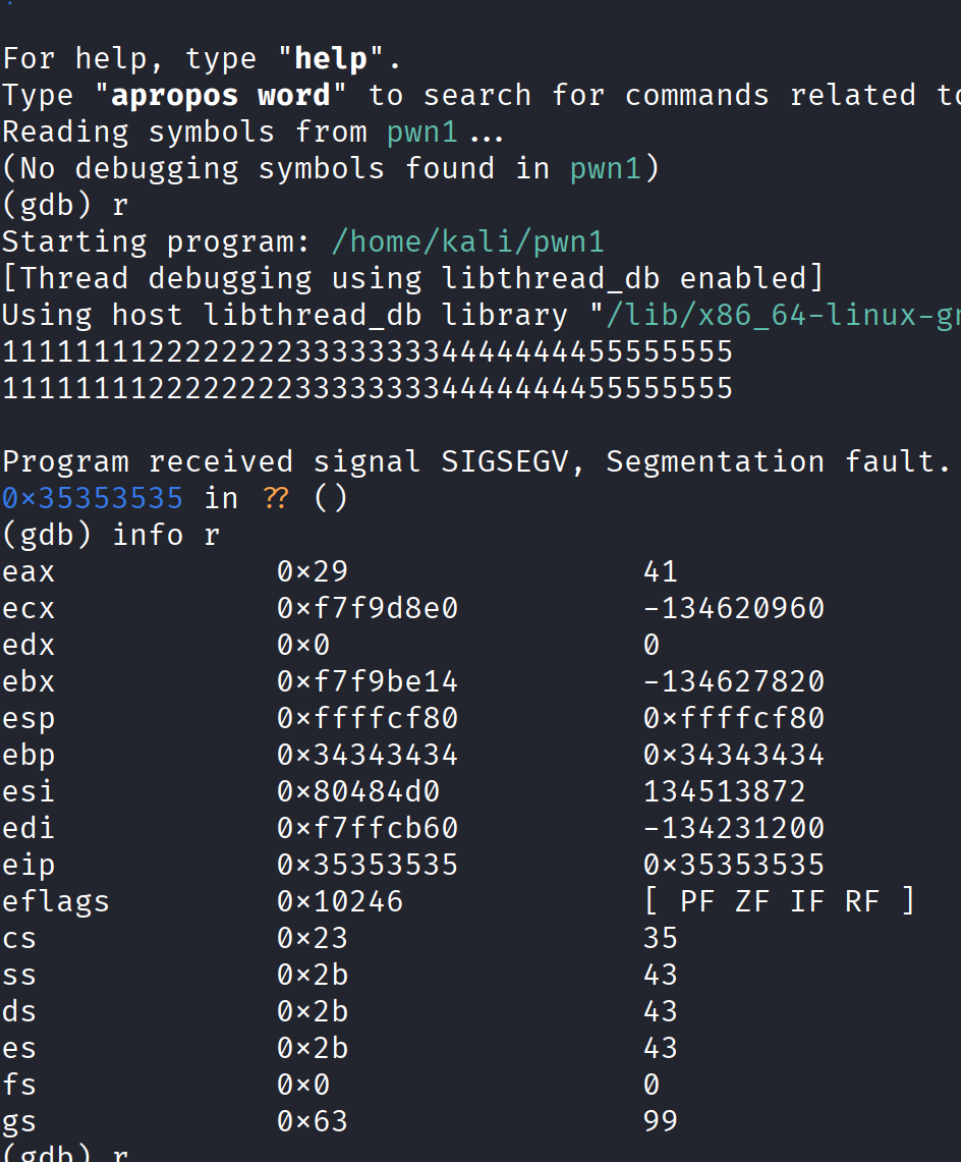Image resolution: width=961 pixels, height=1162 pixels.
Task: Click the ecx hex value 0xf7f9d8e0
Action: click(x=367, y=608)
